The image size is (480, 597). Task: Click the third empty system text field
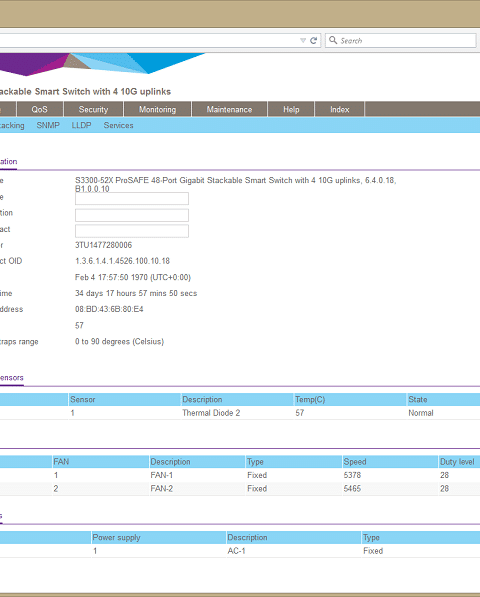132,231
